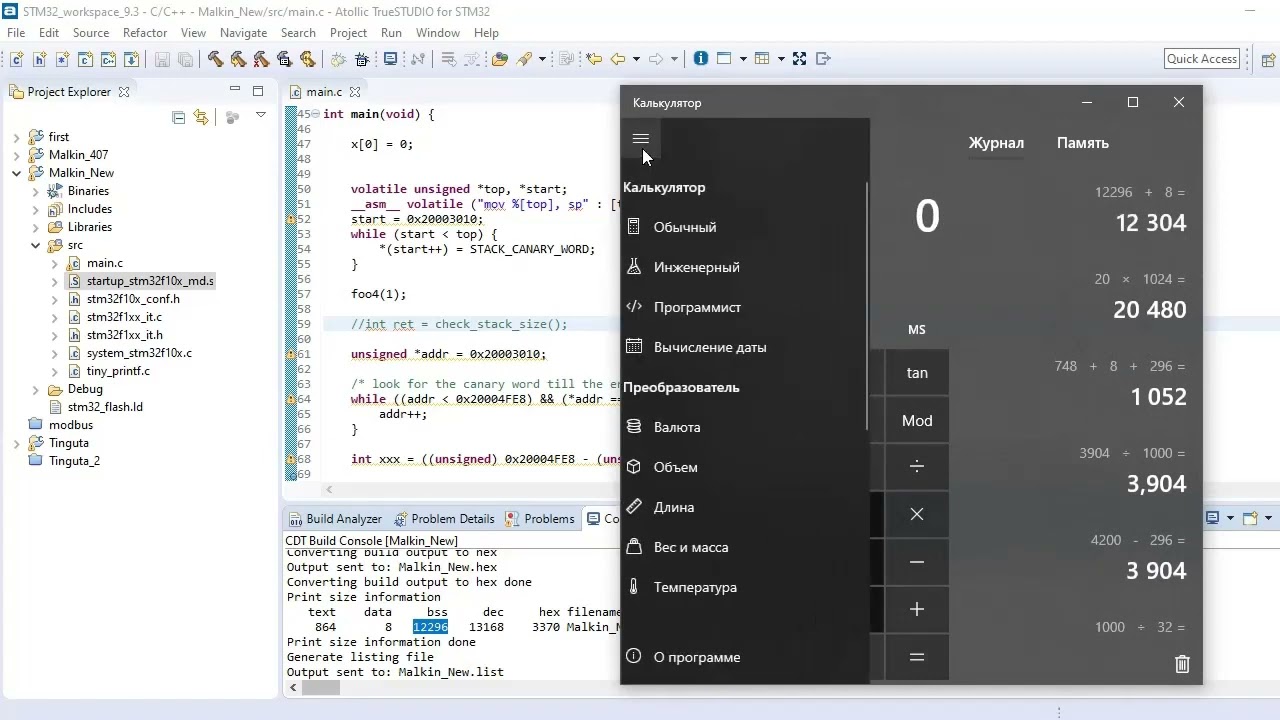Viewport: 1280px width, 720px height.
Task: Click the exit arrow toolbar icon
Action: (x=823, y=58)
